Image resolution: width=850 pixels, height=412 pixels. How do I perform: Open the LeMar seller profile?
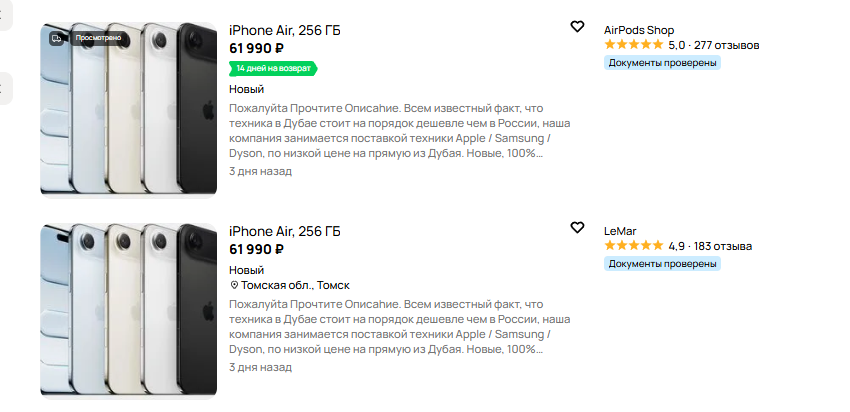(x=620, y=230)
